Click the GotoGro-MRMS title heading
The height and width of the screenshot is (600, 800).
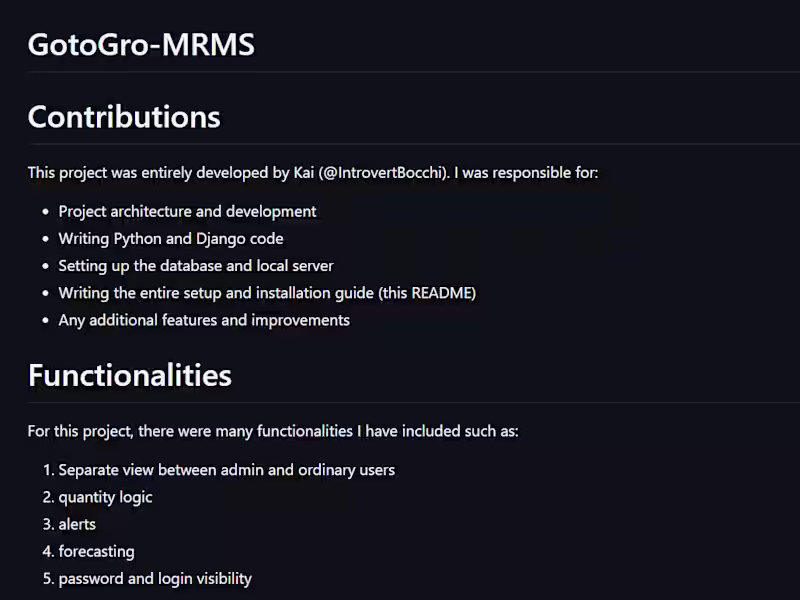[141, 45]
